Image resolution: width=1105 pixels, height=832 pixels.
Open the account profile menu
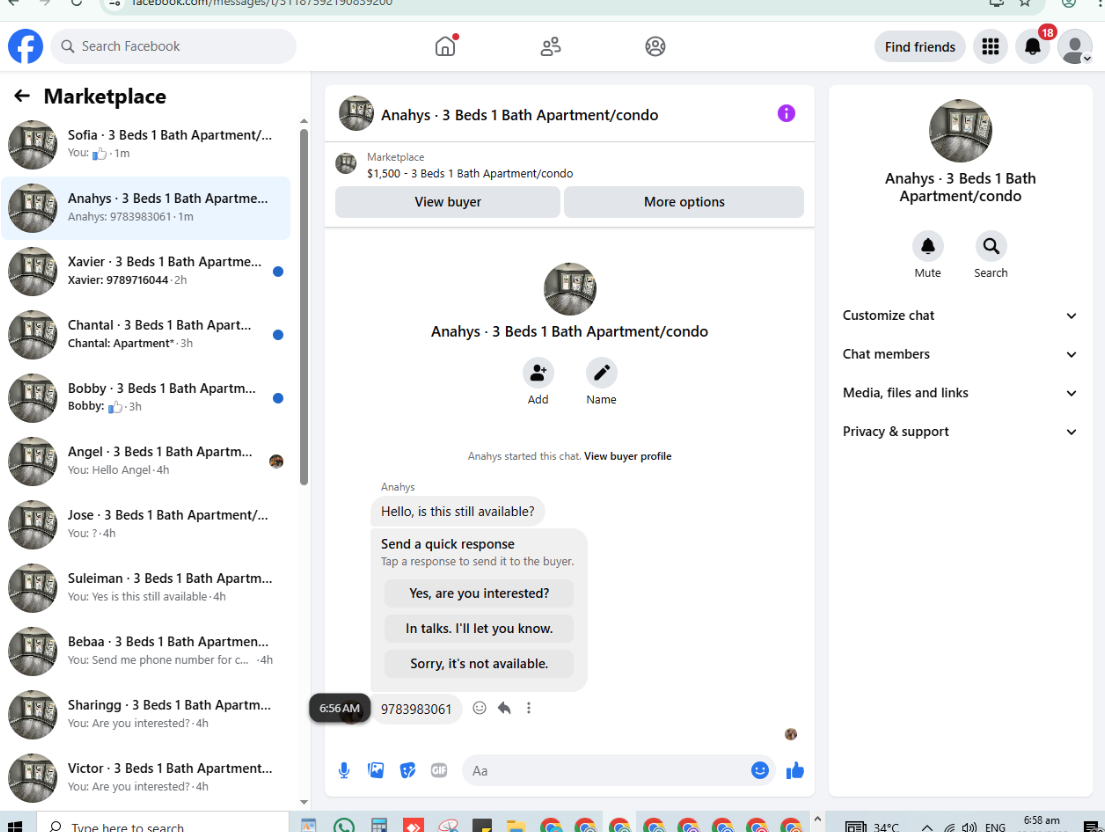point(1075,46)
